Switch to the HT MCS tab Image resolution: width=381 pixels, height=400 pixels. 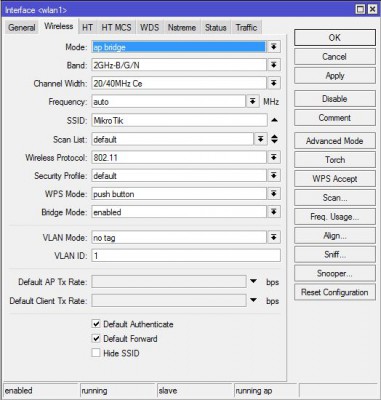116,27
